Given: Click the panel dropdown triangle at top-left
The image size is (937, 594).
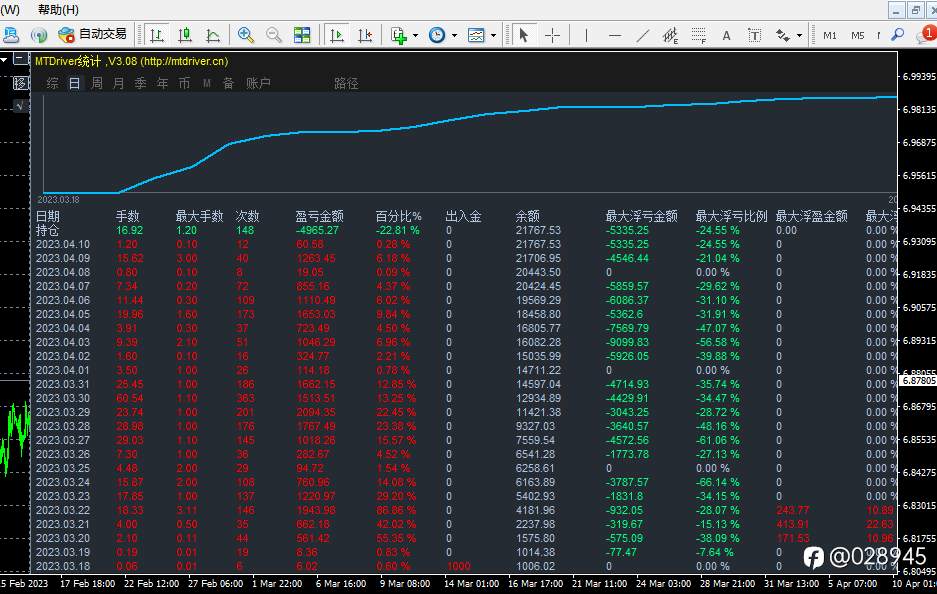Looking at the screenshot, I should [x=4, y=59].
